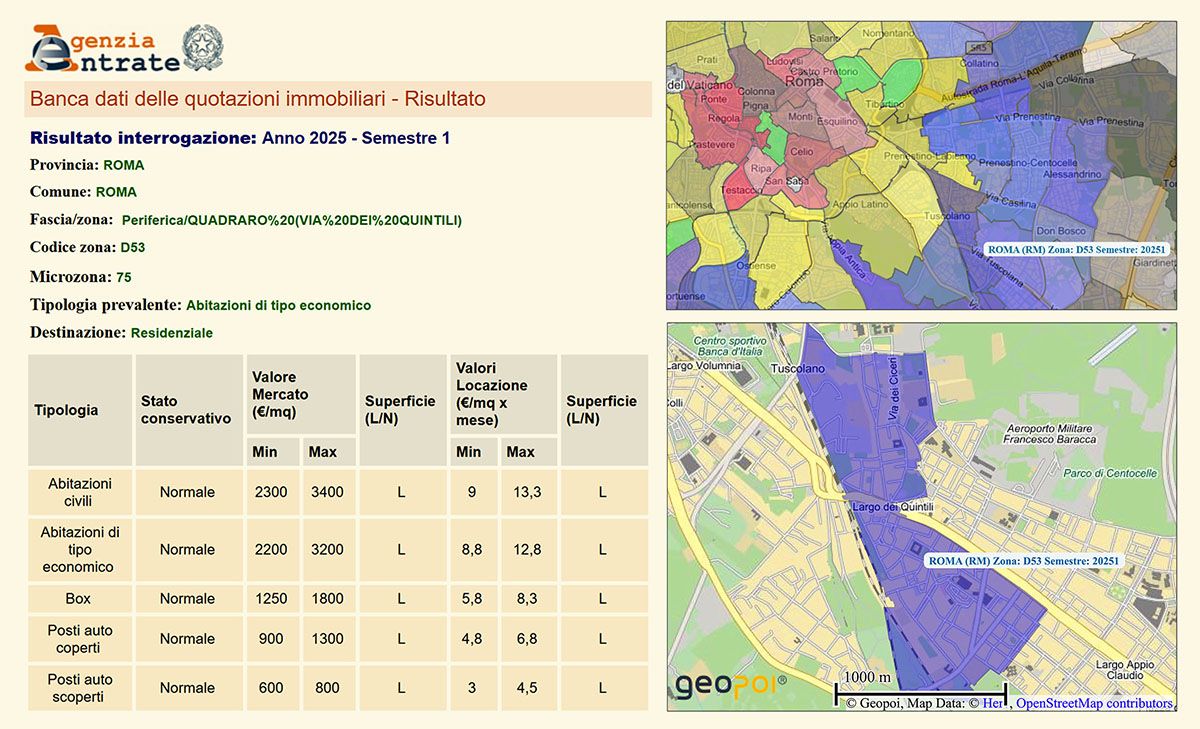Screen dimensions: 1200x729
Task: Click the Banca dati delle quotazioni immobiliari title
Action: 258,99
